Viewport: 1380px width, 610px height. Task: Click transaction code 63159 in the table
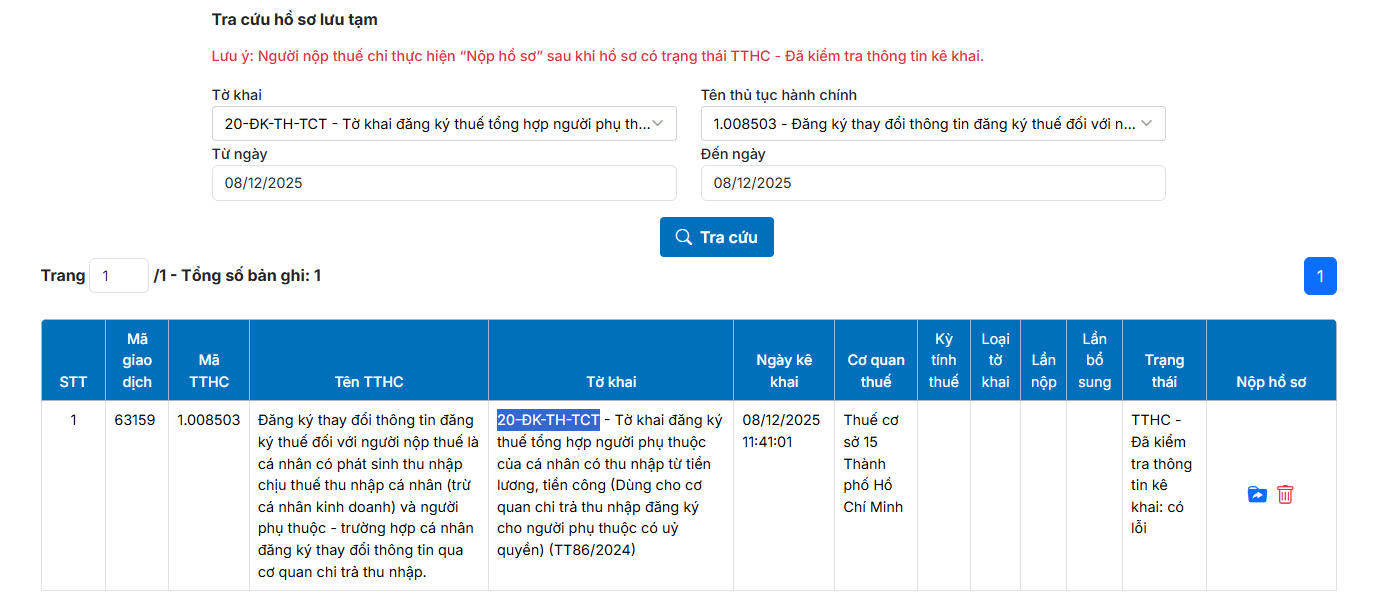135,420
